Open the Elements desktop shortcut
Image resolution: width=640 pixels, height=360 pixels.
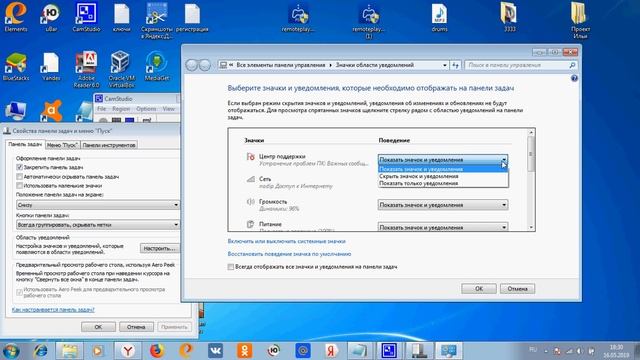16,17
